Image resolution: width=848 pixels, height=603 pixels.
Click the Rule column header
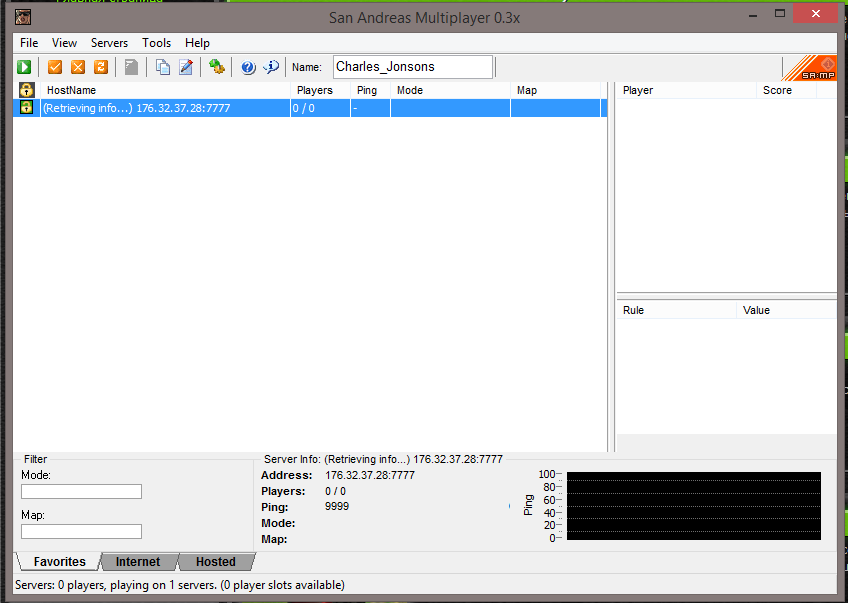[677, 310]
